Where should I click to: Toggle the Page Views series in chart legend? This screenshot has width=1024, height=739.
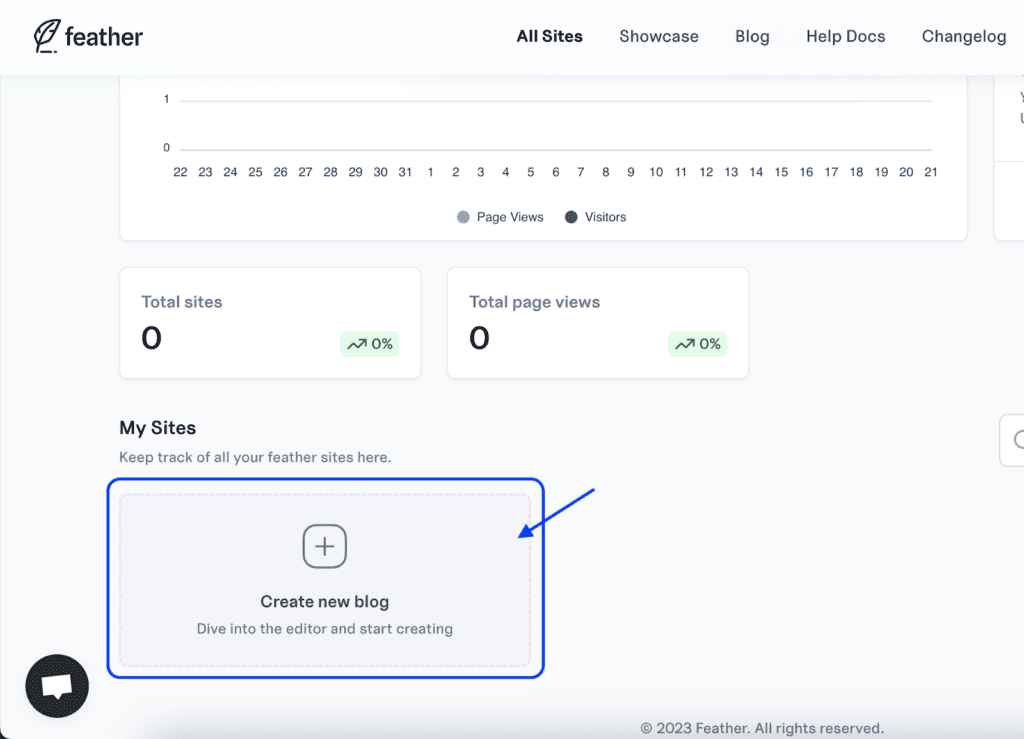coord(500,217)
